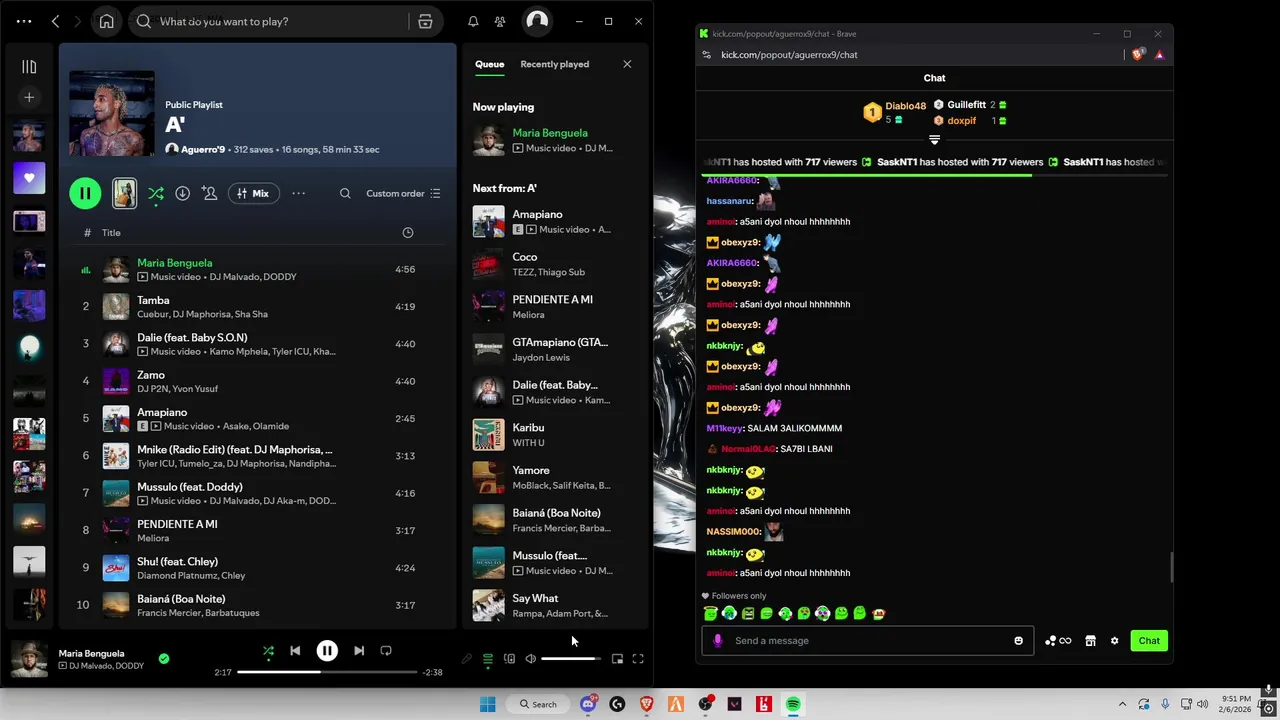Screen dimensions: 1280x720
Task: Navigate back in Spotify
Action: 56,21
